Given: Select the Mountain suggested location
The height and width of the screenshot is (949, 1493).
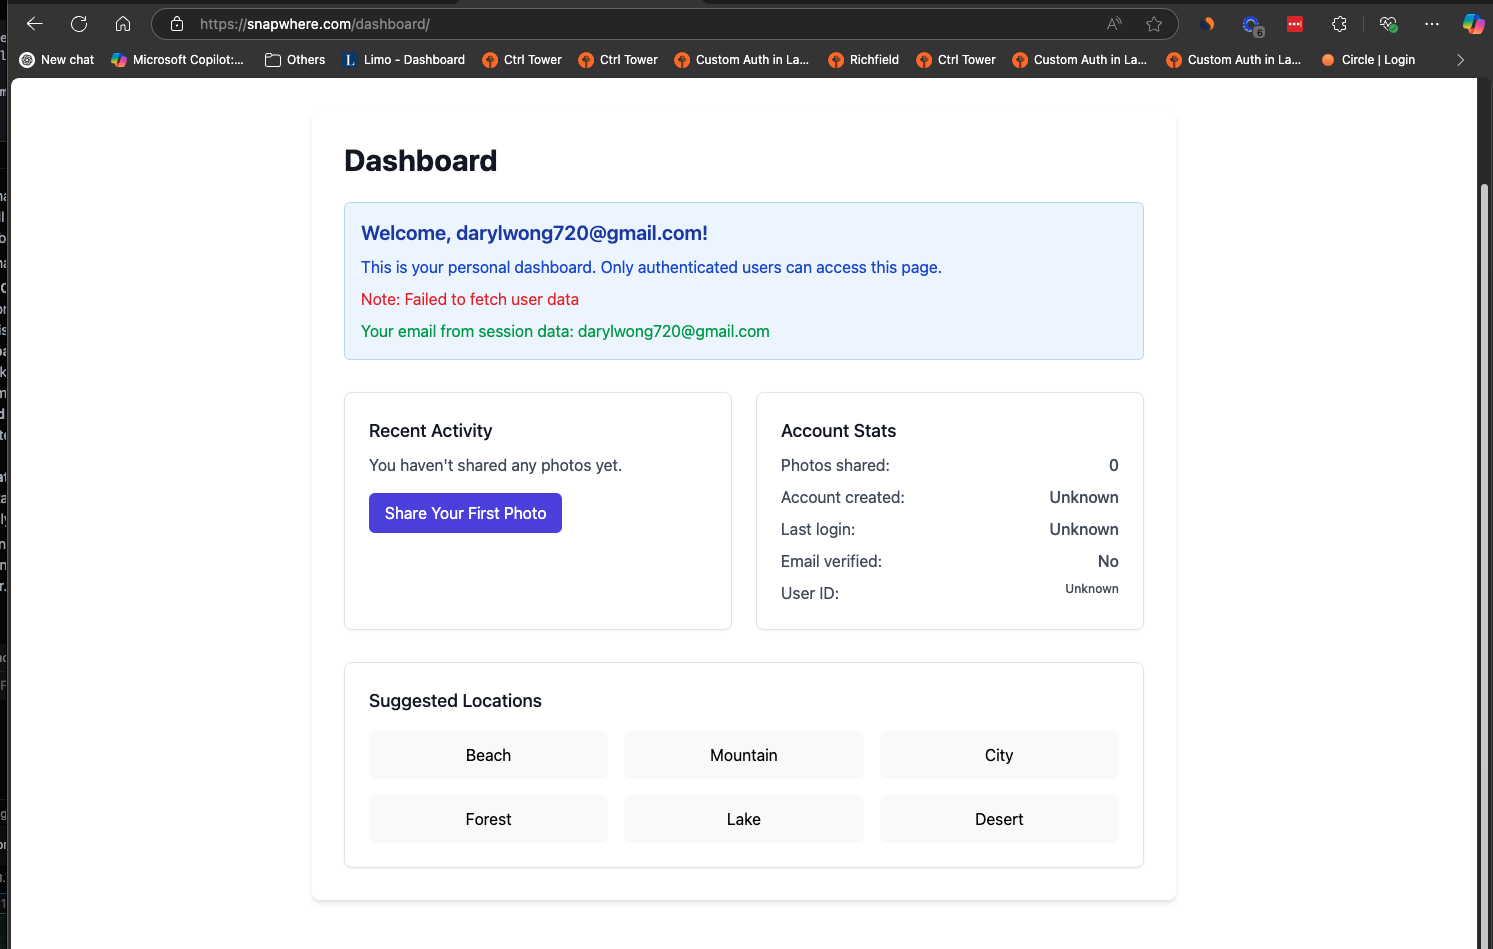Looking at the screenshot, I should coord(744,755).
